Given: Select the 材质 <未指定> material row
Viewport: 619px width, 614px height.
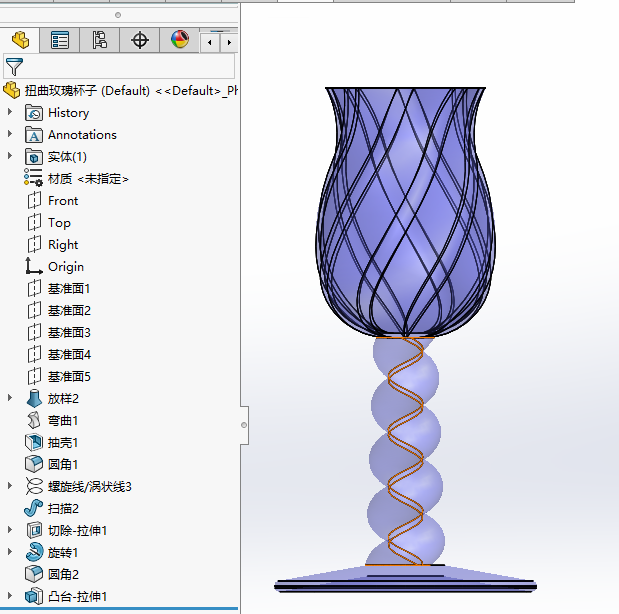Looking at the screenshot, I should tap(77, 179).
